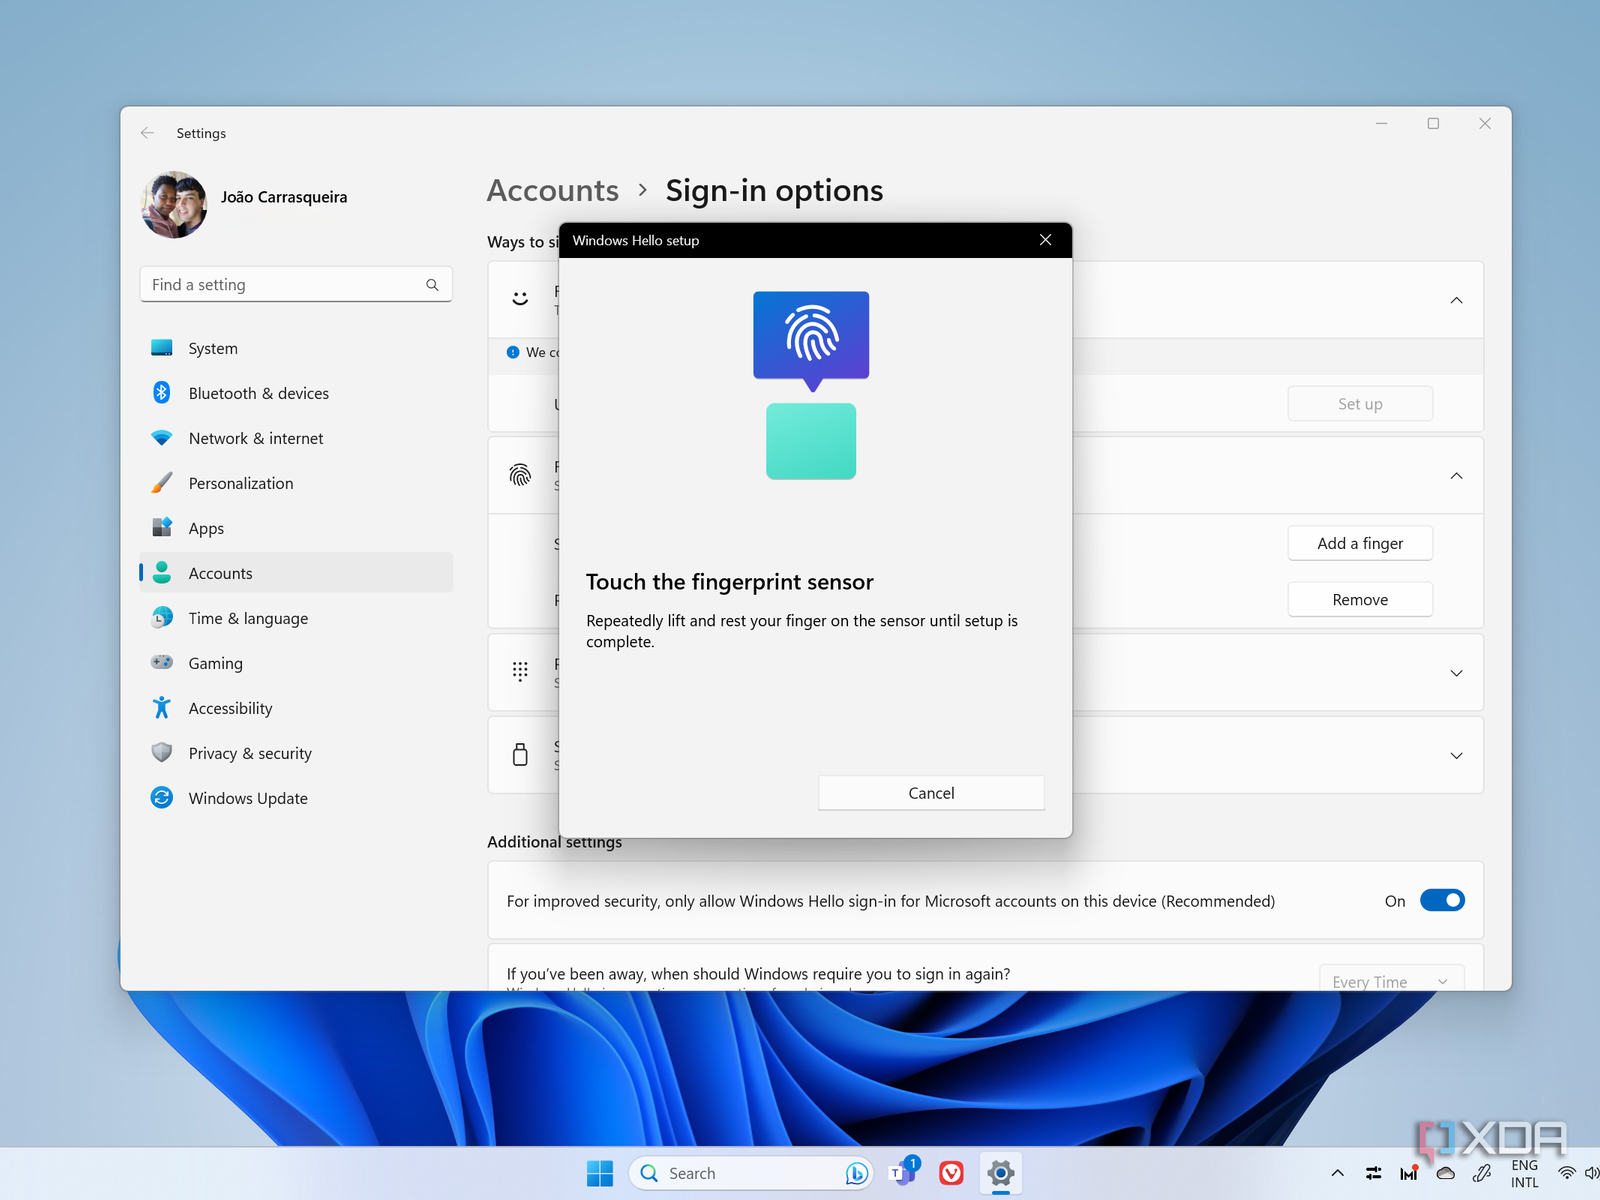The height and width of the screenshot is (1200, 1600).
Task: Open Bluetooth & devices settings
Action: pos(258,393)
